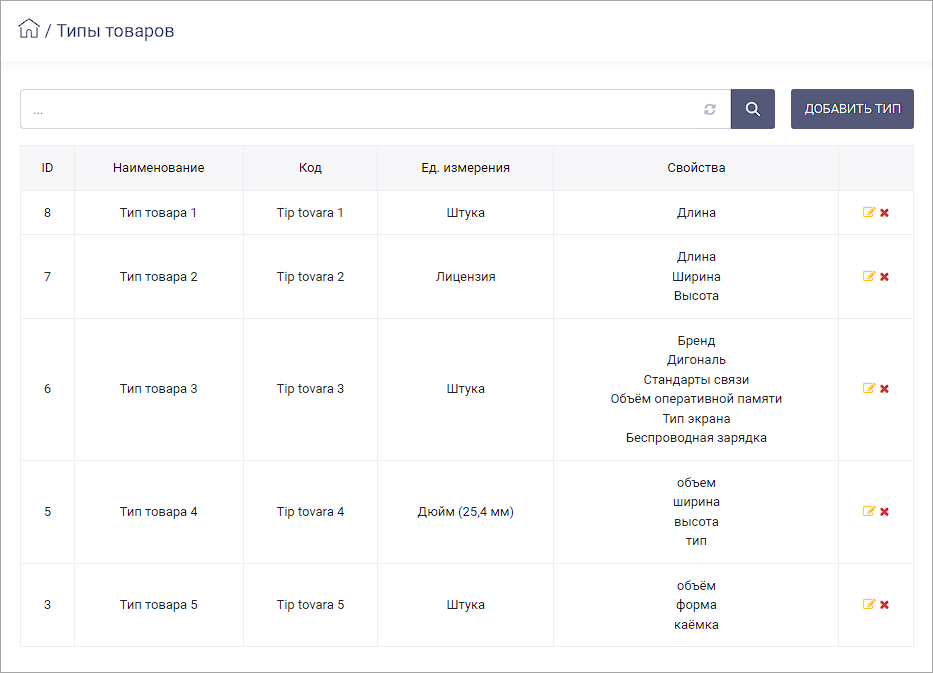
Task: Select cell Тип товара 3
Action: coord(158,389)
